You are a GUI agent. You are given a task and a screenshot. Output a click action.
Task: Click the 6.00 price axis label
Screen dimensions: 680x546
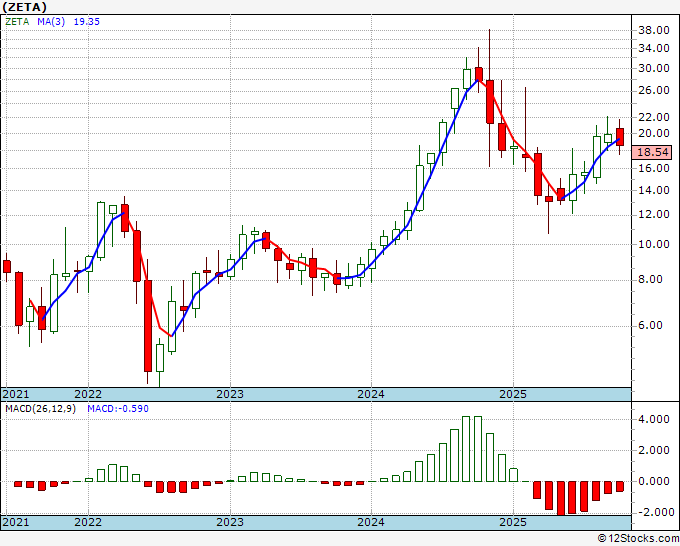coord(654,325)
